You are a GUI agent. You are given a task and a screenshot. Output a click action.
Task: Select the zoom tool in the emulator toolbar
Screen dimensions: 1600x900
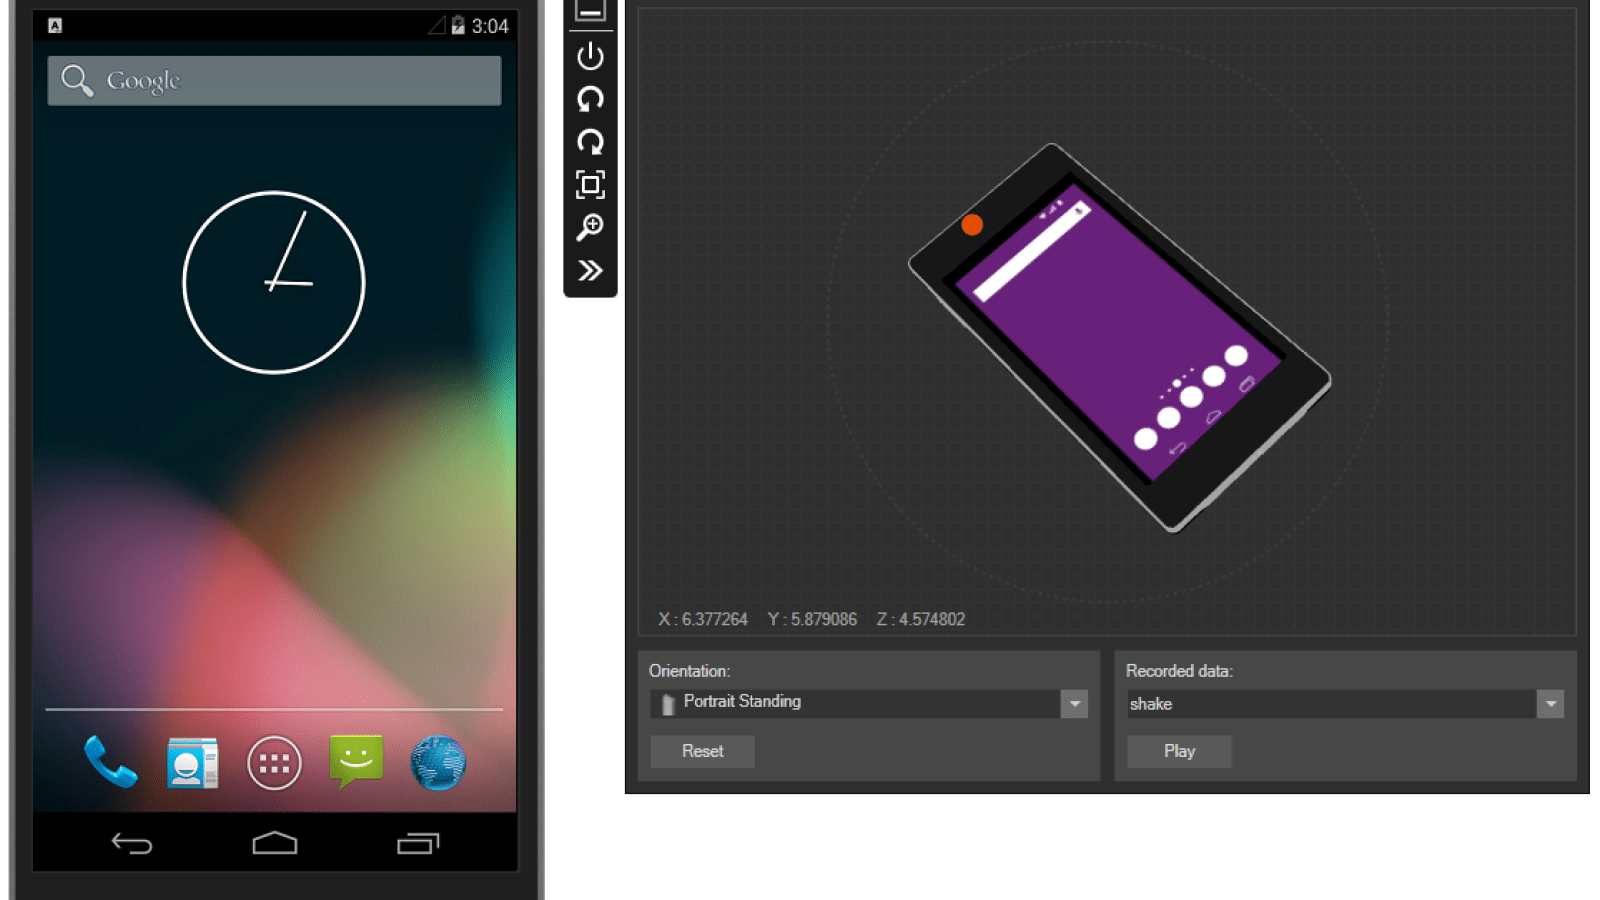pos(590,226)
